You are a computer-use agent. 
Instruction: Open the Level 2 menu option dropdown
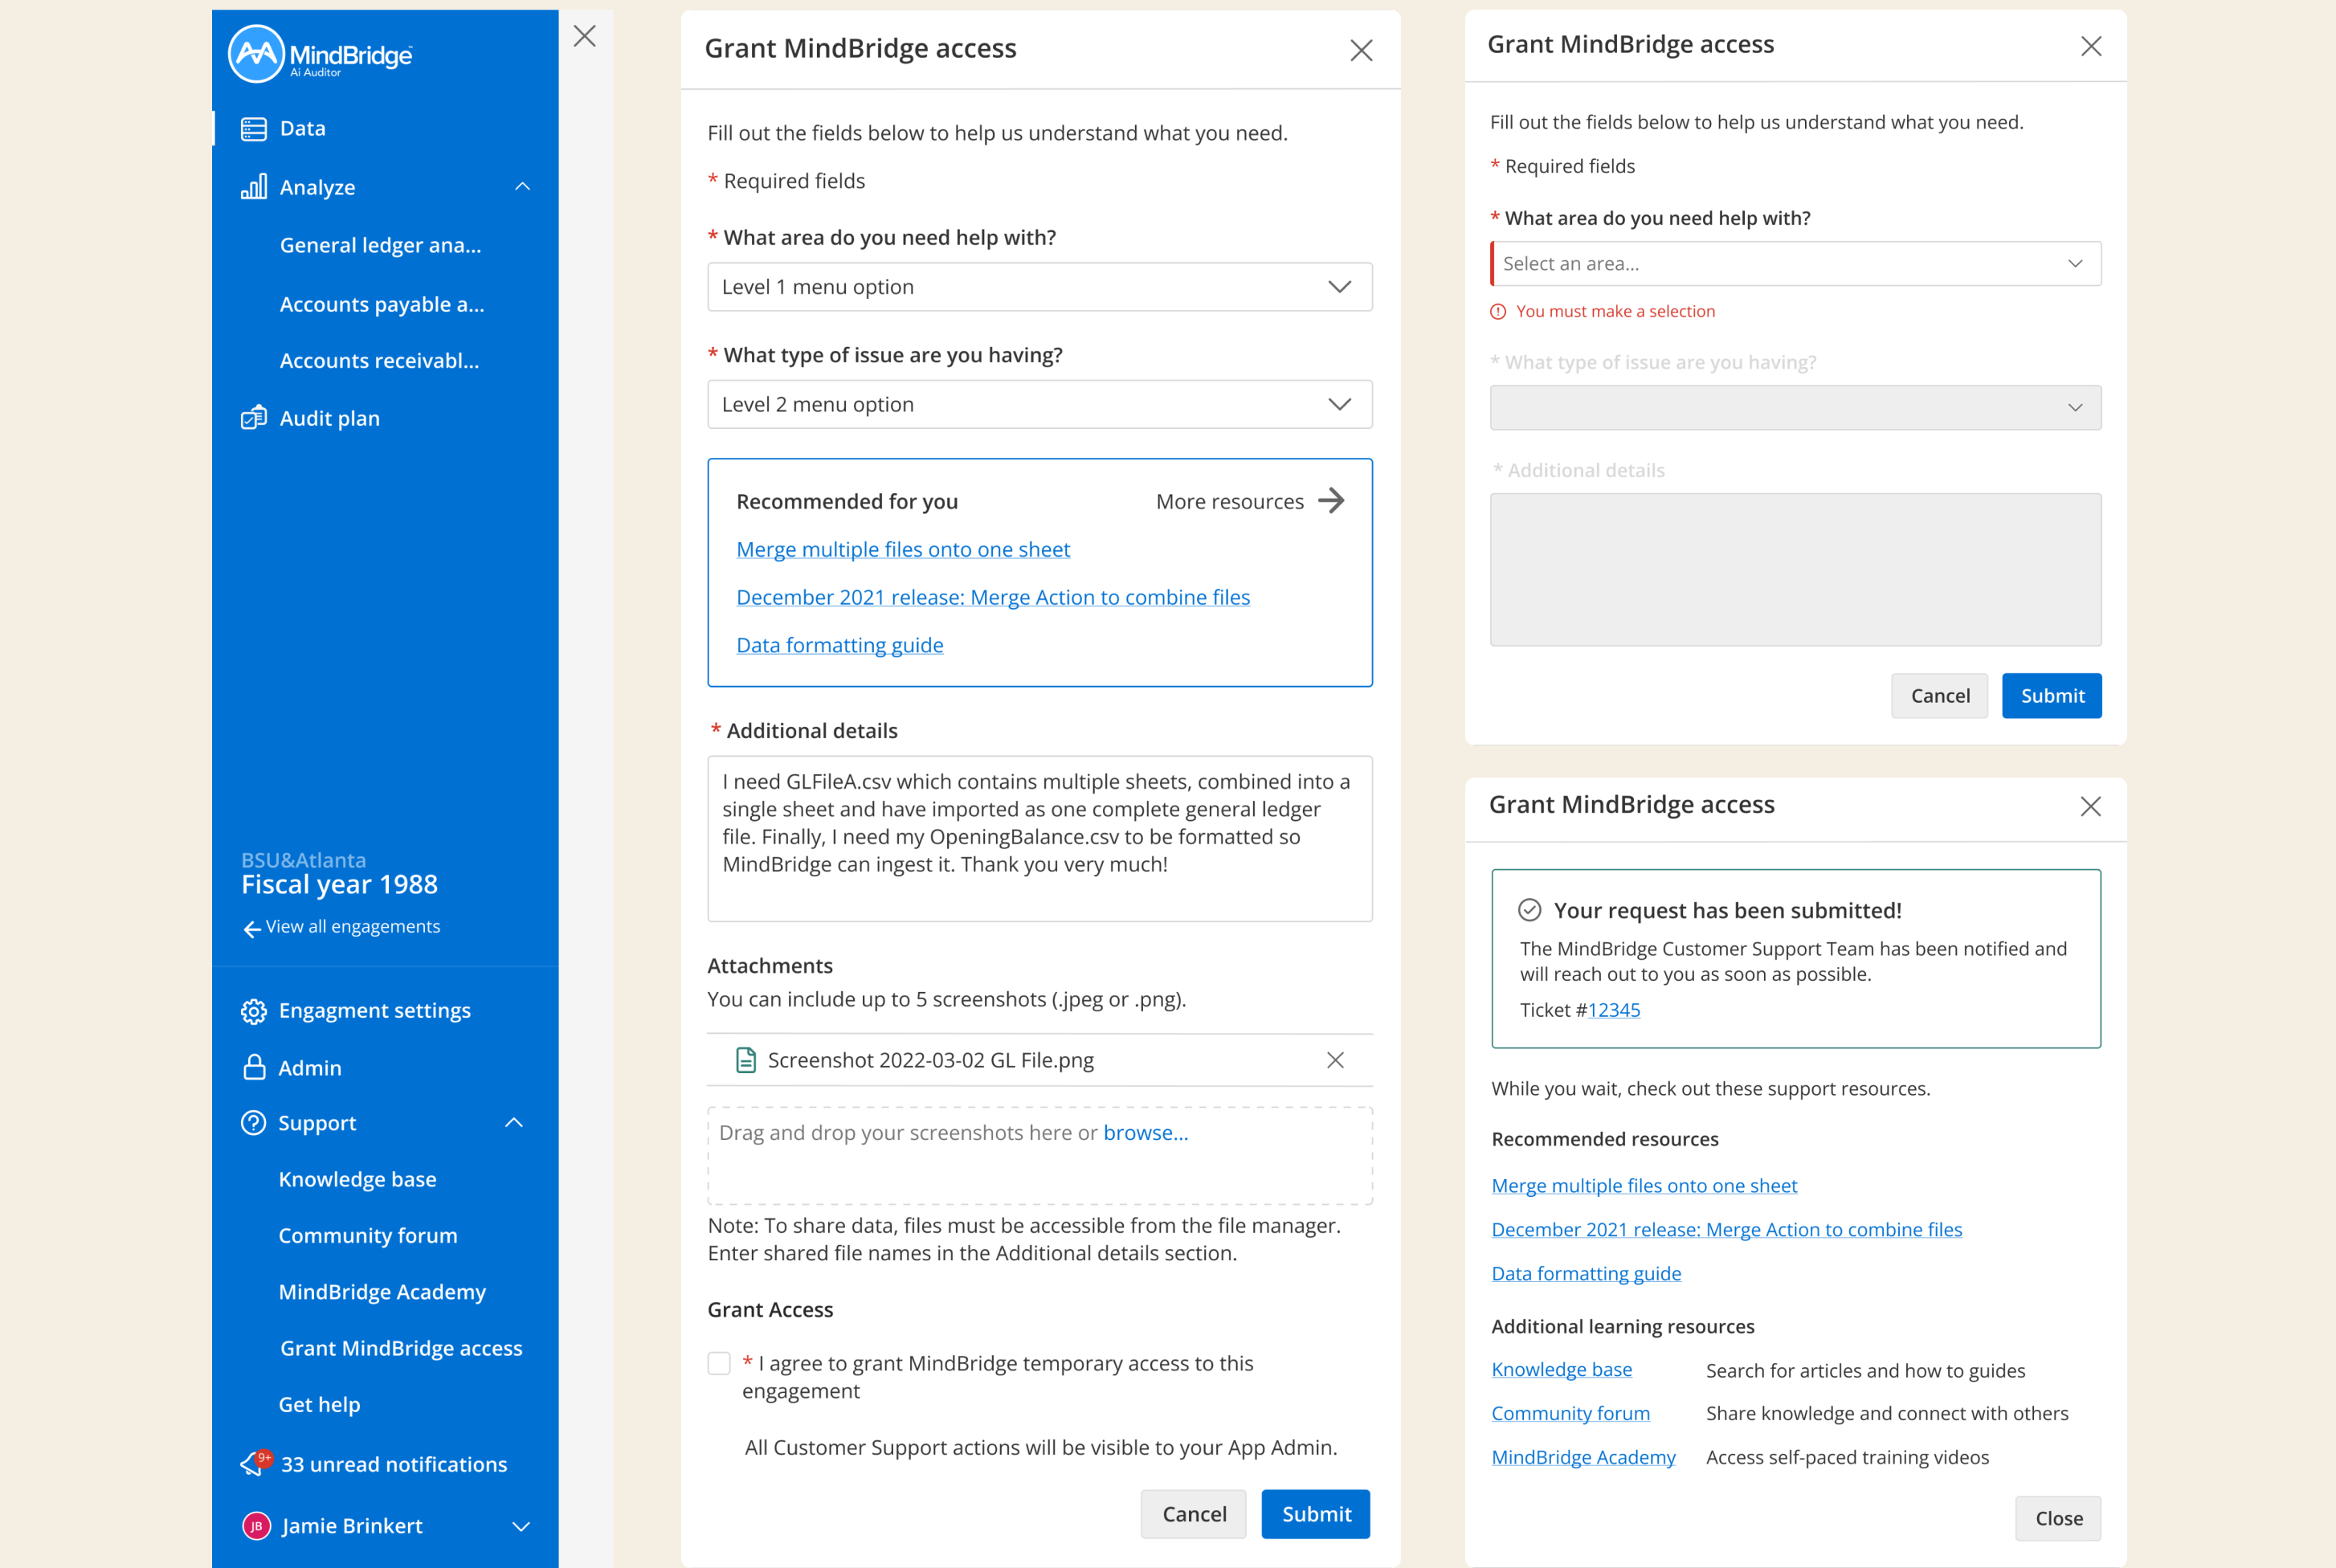click(x=1040, y=404)
